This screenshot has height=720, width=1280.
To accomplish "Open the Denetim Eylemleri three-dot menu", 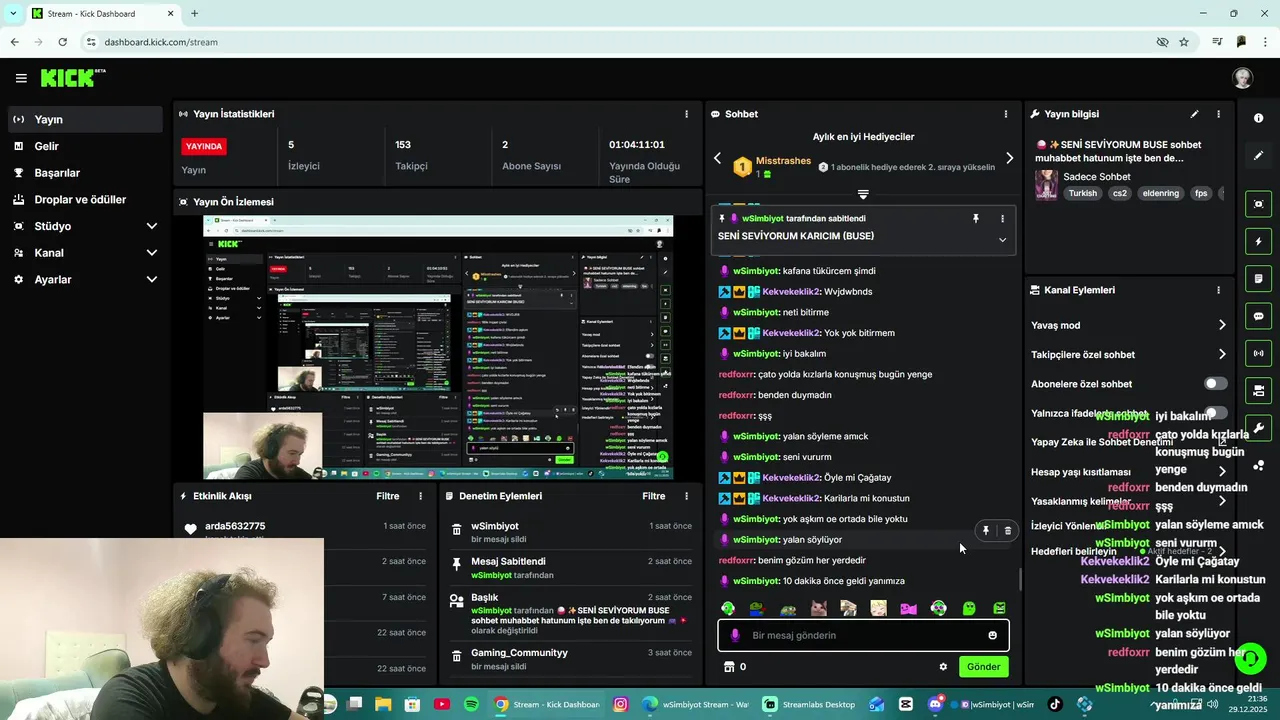I will coord(686,496).
